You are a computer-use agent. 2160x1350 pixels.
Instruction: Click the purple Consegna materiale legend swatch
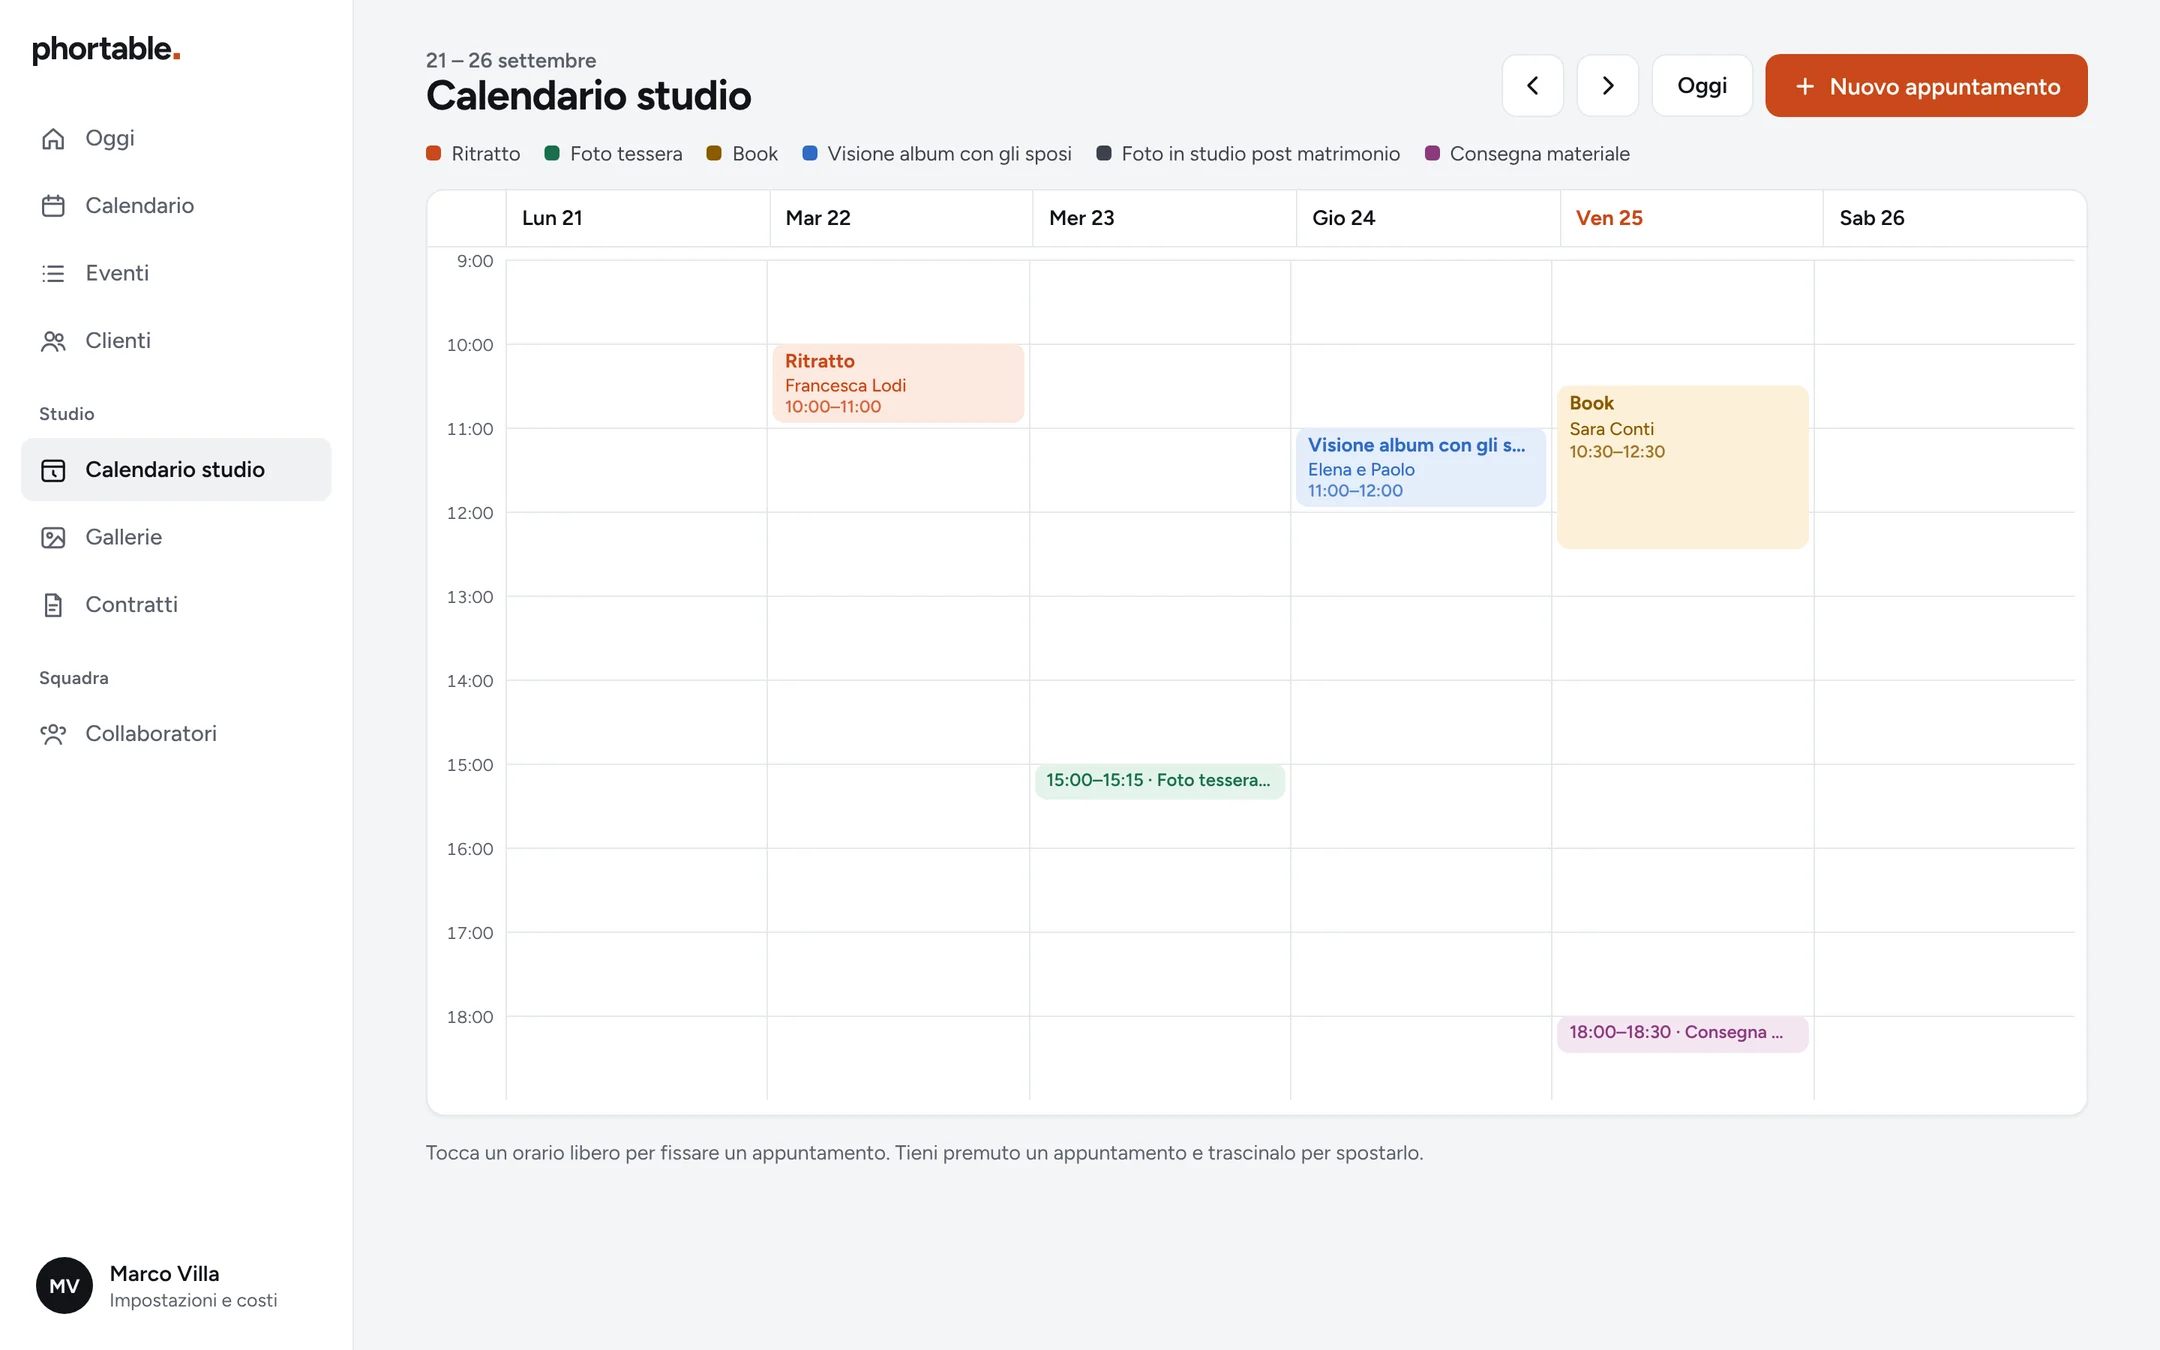tap(1432, 153)
